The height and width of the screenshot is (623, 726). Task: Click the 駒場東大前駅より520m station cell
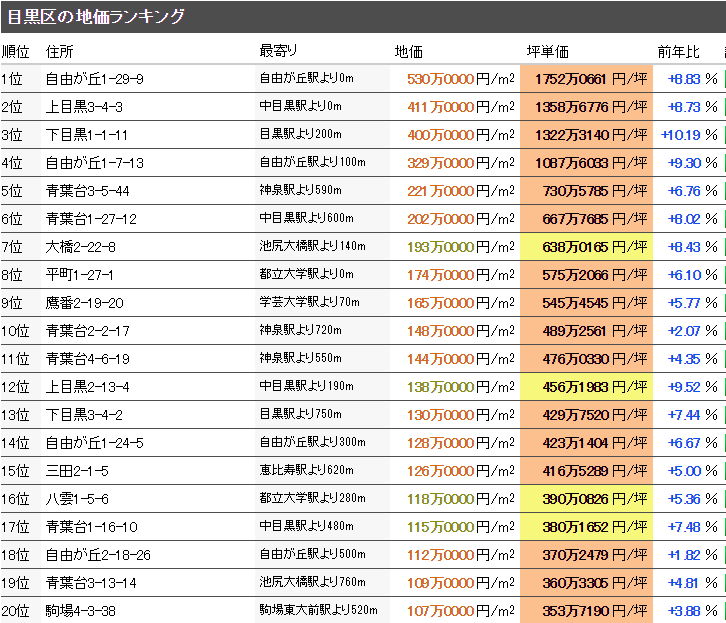[318, 611]
